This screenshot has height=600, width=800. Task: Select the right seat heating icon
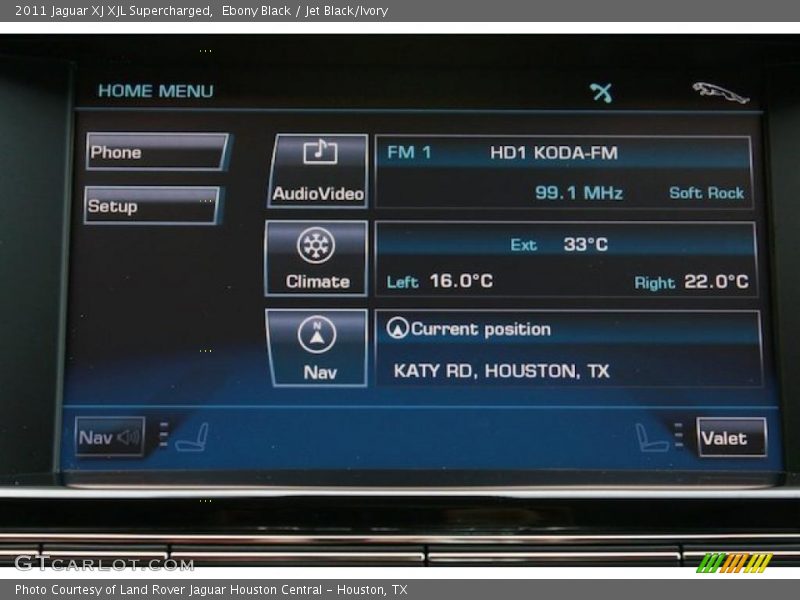click(651, 438)
